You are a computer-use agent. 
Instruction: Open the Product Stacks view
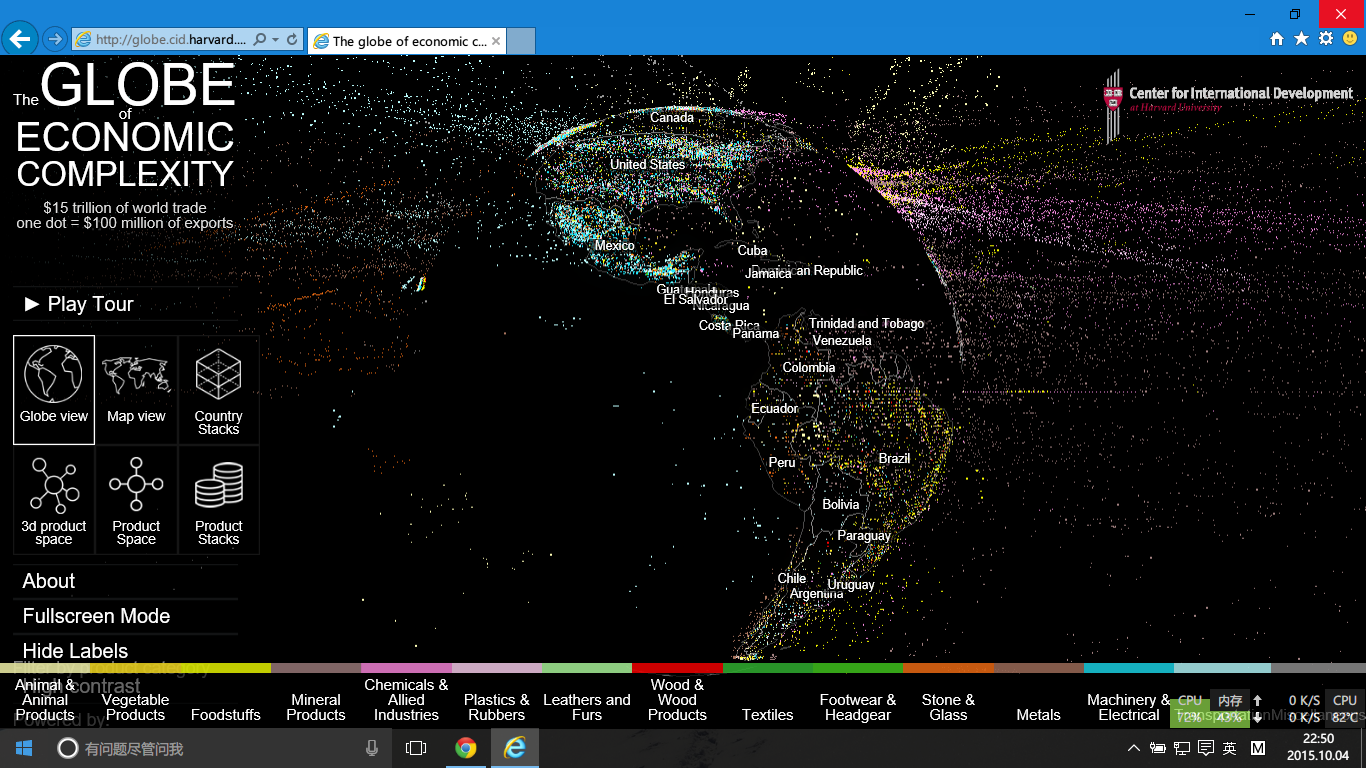pos(218,500)
